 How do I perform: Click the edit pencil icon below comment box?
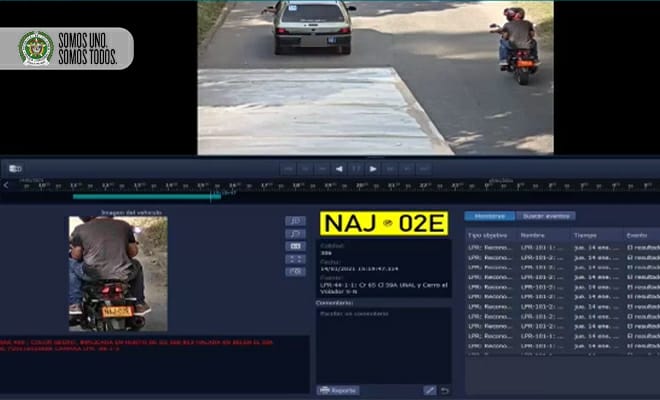pos(429,389)
